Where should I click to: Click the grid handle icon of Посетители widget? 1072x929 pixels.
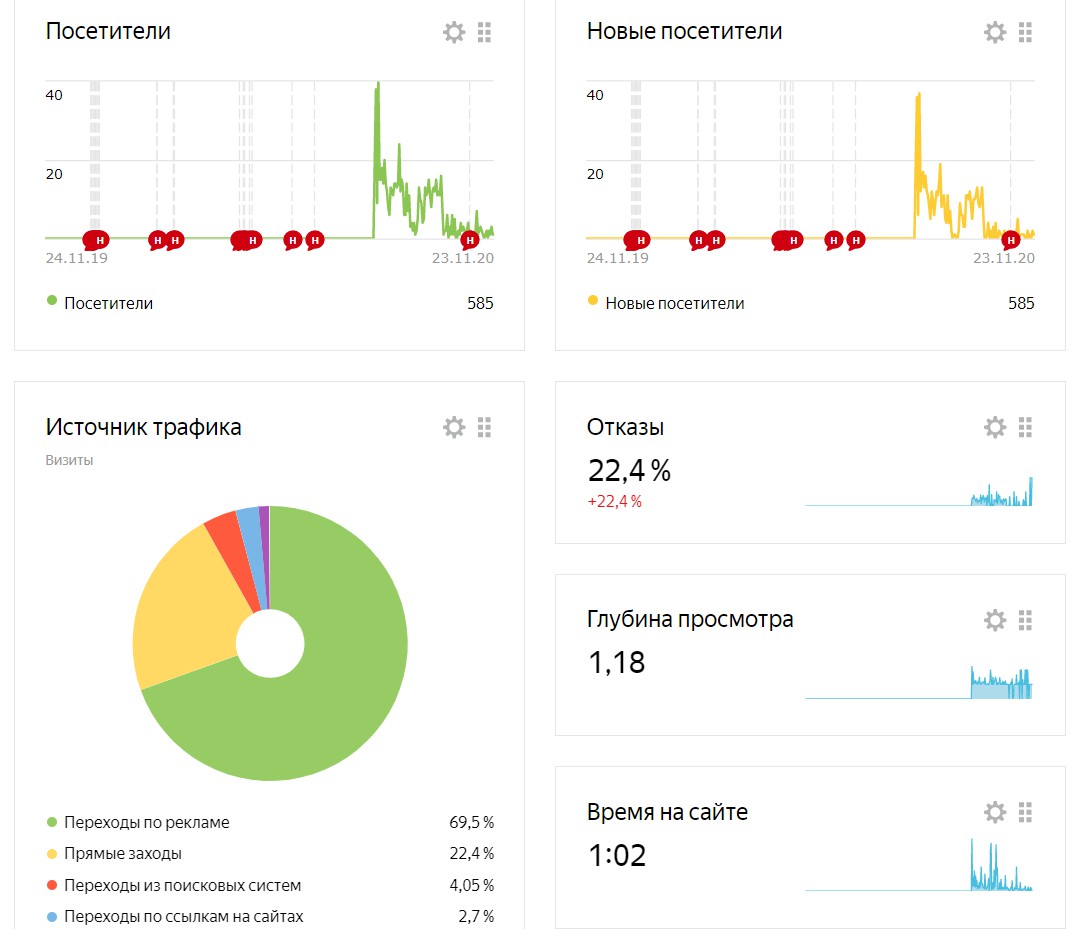(485, 32)
